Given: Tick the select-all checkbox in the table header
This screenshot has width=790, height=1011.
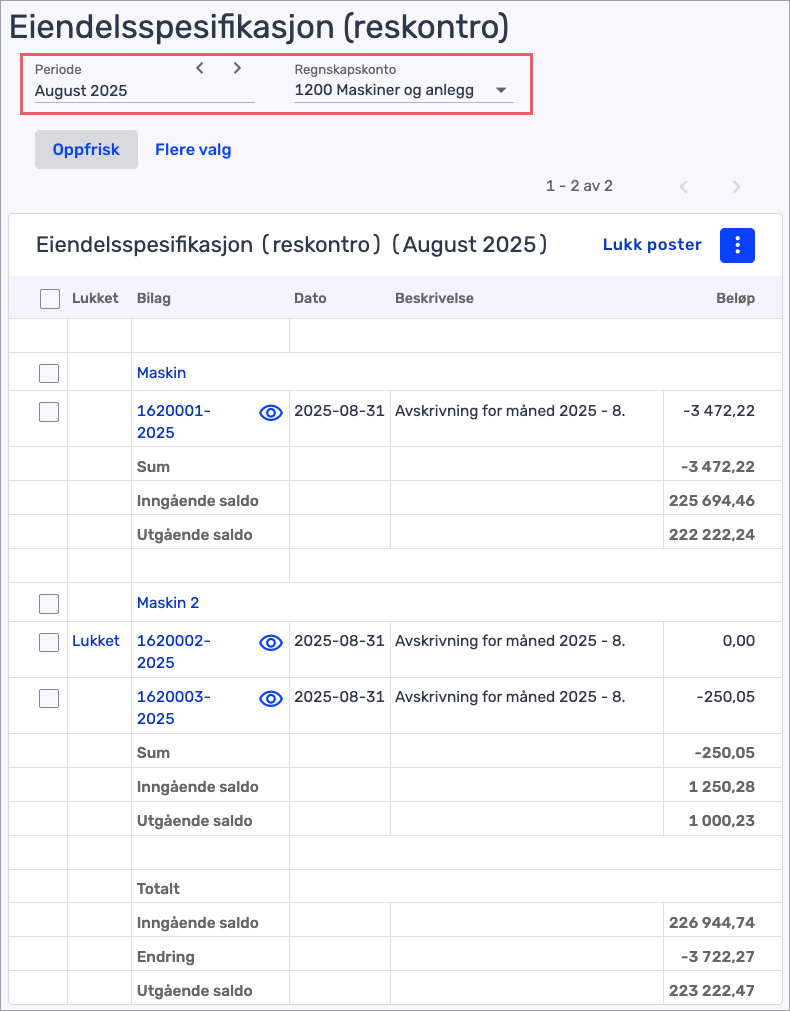Looking at the screenshot, I should [x=50, y=298].
